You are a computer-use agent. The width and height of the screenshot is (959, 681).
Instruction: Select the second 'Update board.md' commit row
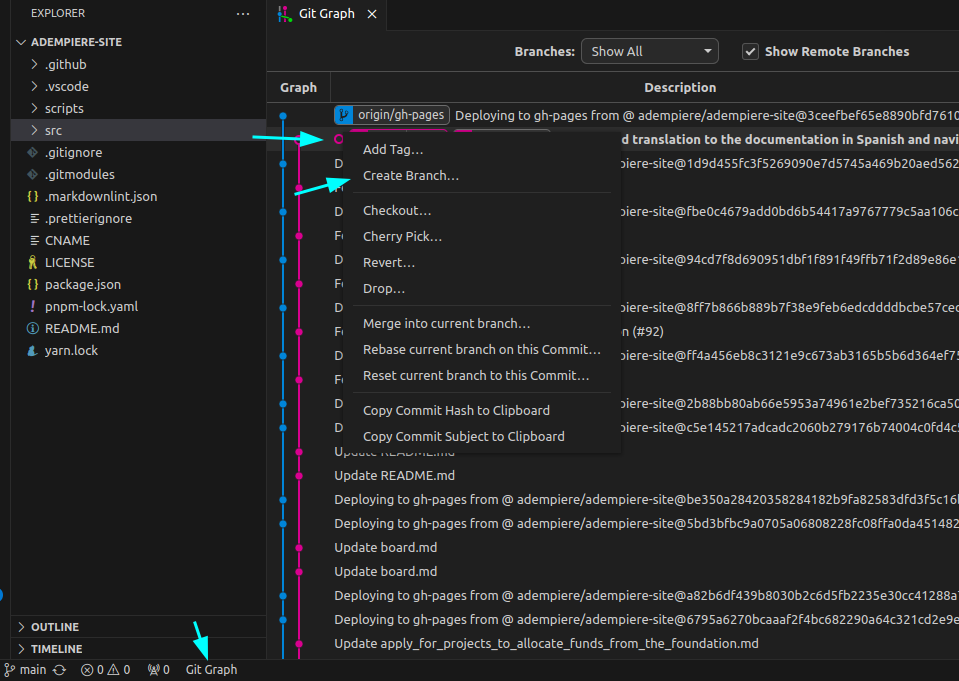(x=613, y=571)
